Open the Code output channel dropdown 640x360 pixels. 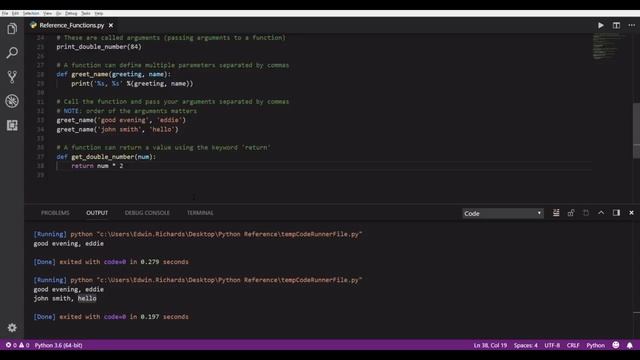coord(503,213)
